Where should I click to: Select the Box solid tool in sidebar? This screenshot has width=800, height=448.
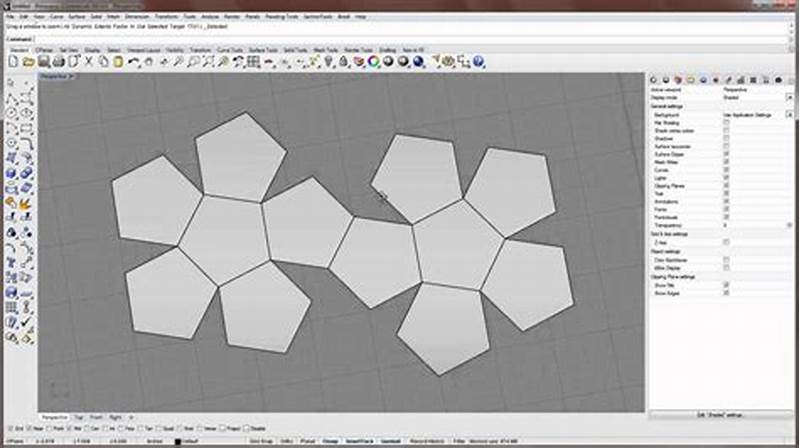pos(11,173)
